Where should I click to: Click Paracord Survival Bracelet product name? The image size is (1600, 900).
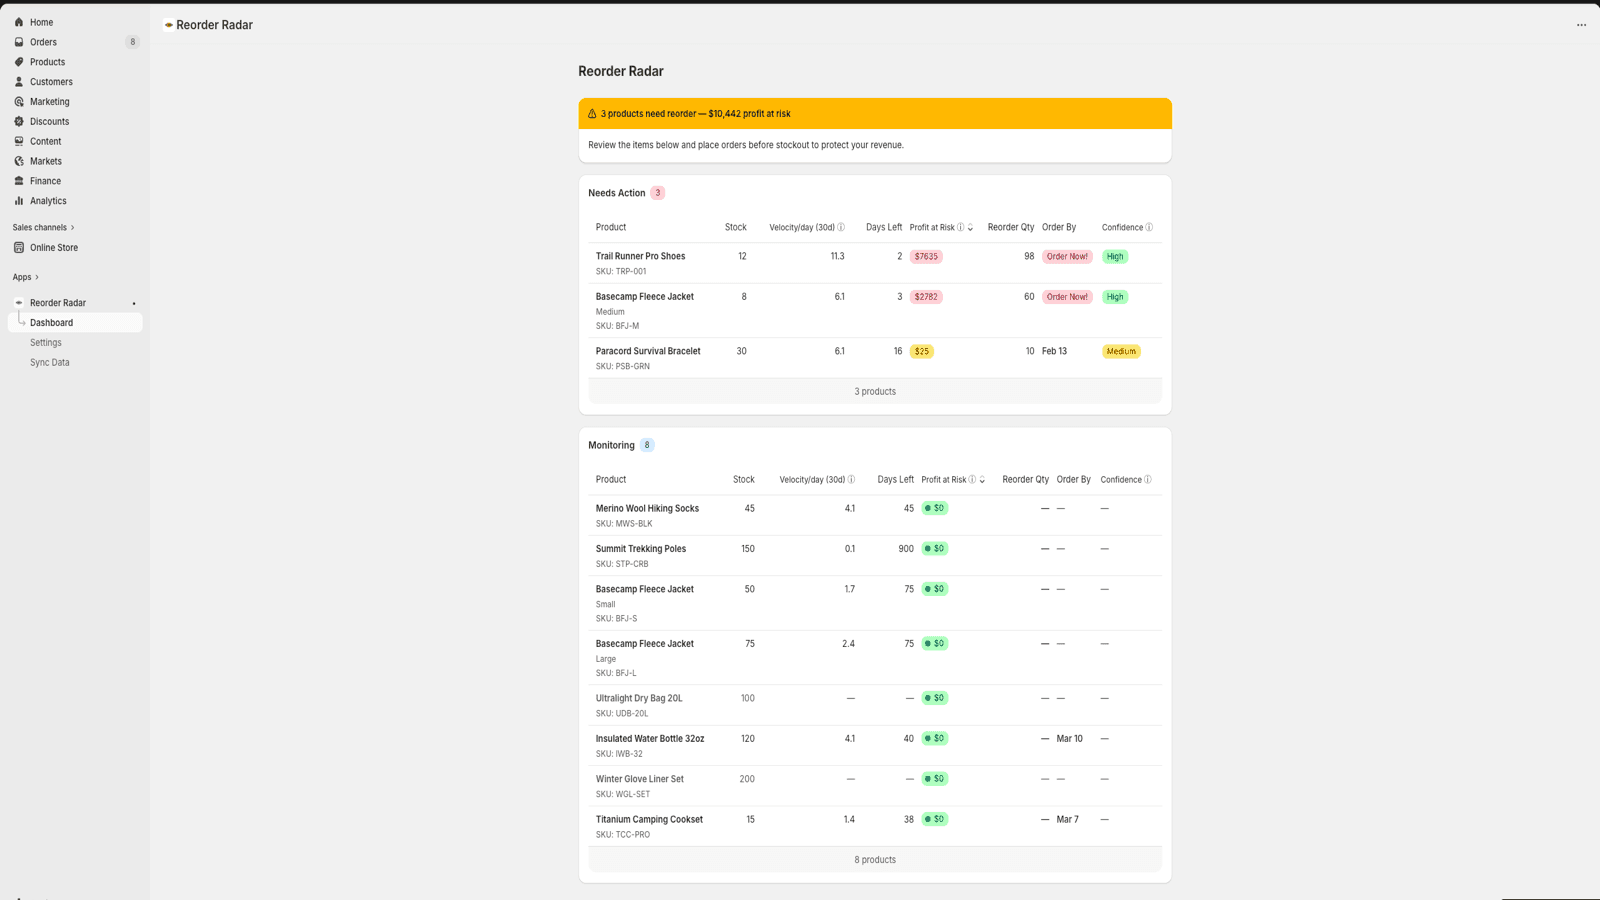click(648, 351)
